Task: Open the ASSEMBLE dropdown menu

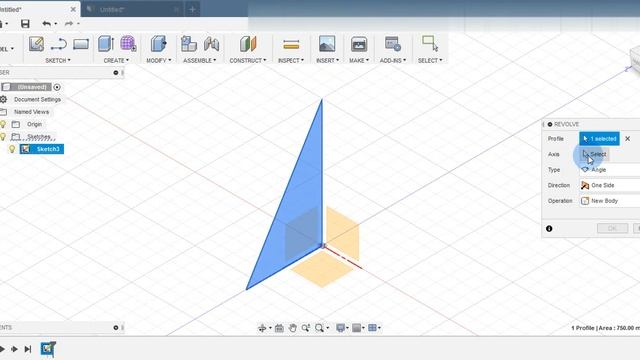Action: 200,60
